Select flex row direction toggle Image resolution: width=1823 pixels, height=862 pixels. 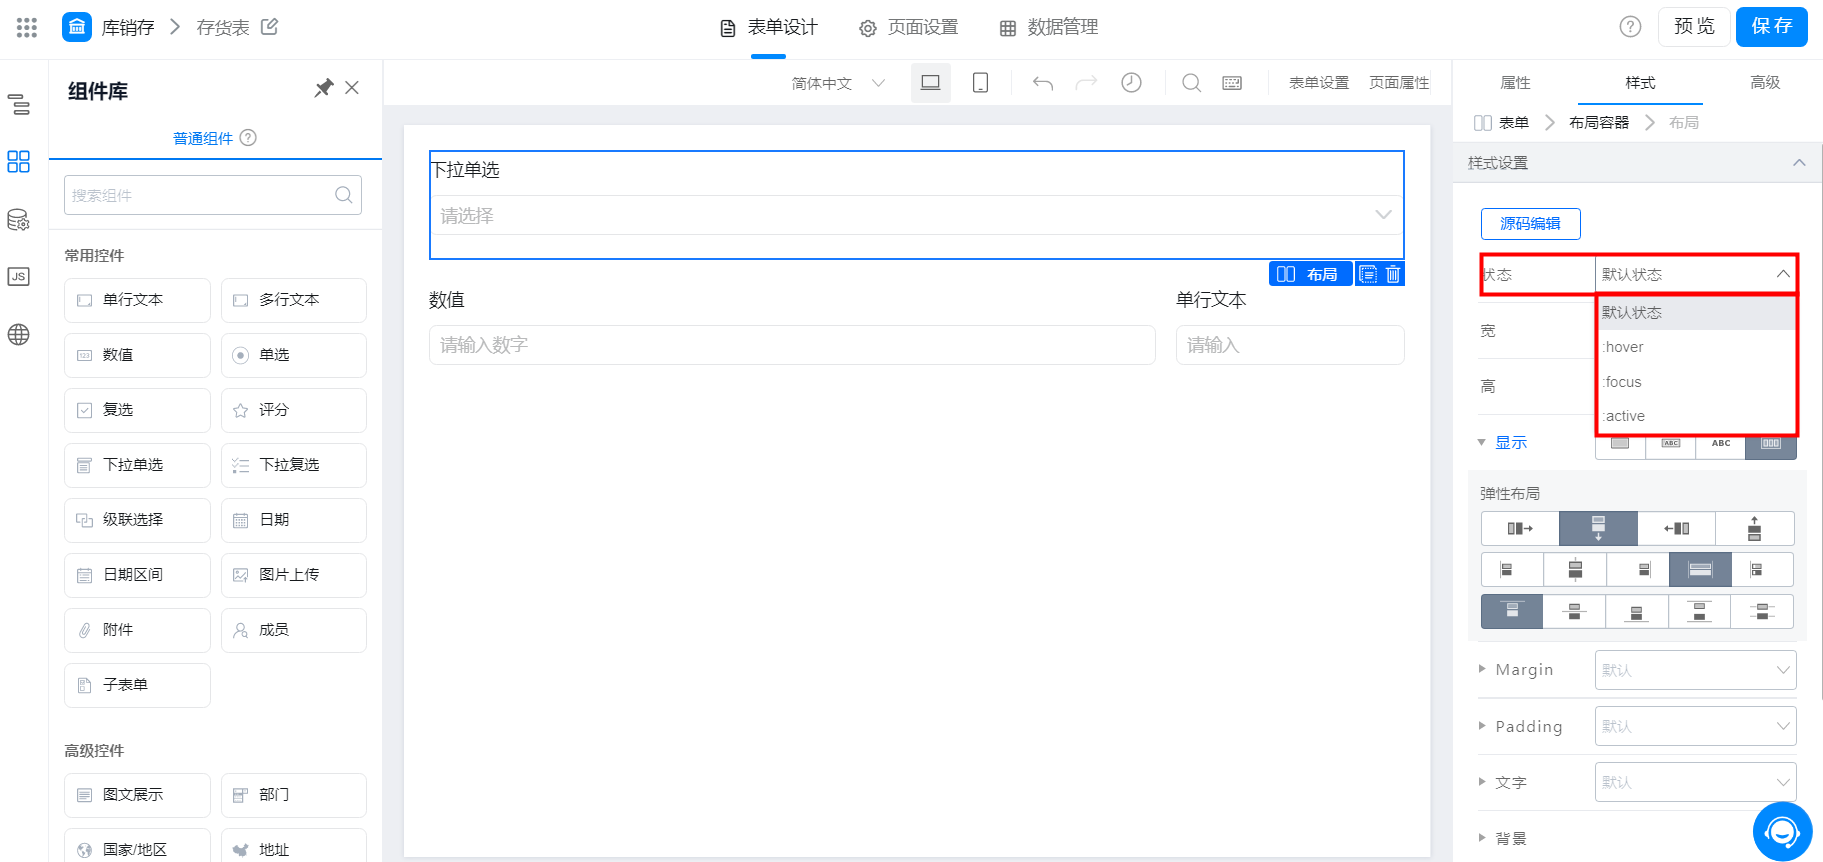(1520, 528)
